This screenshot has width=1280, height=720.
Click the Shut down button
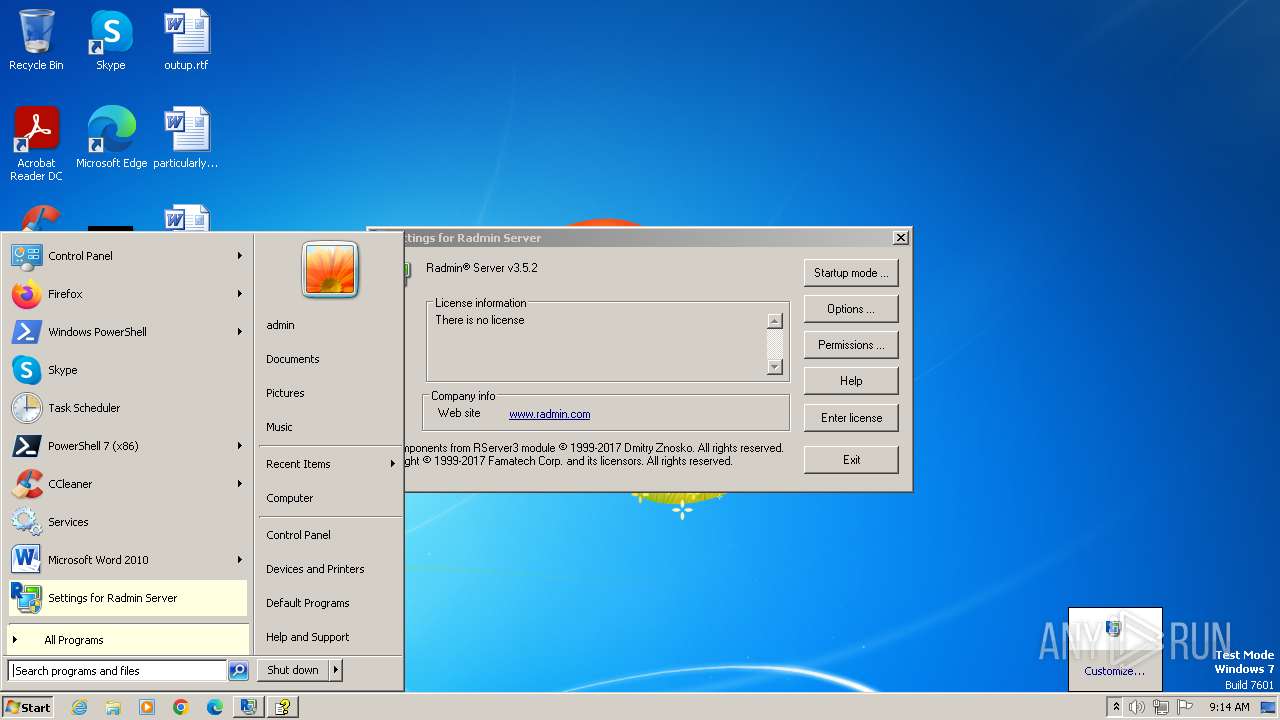pos(293,670)
